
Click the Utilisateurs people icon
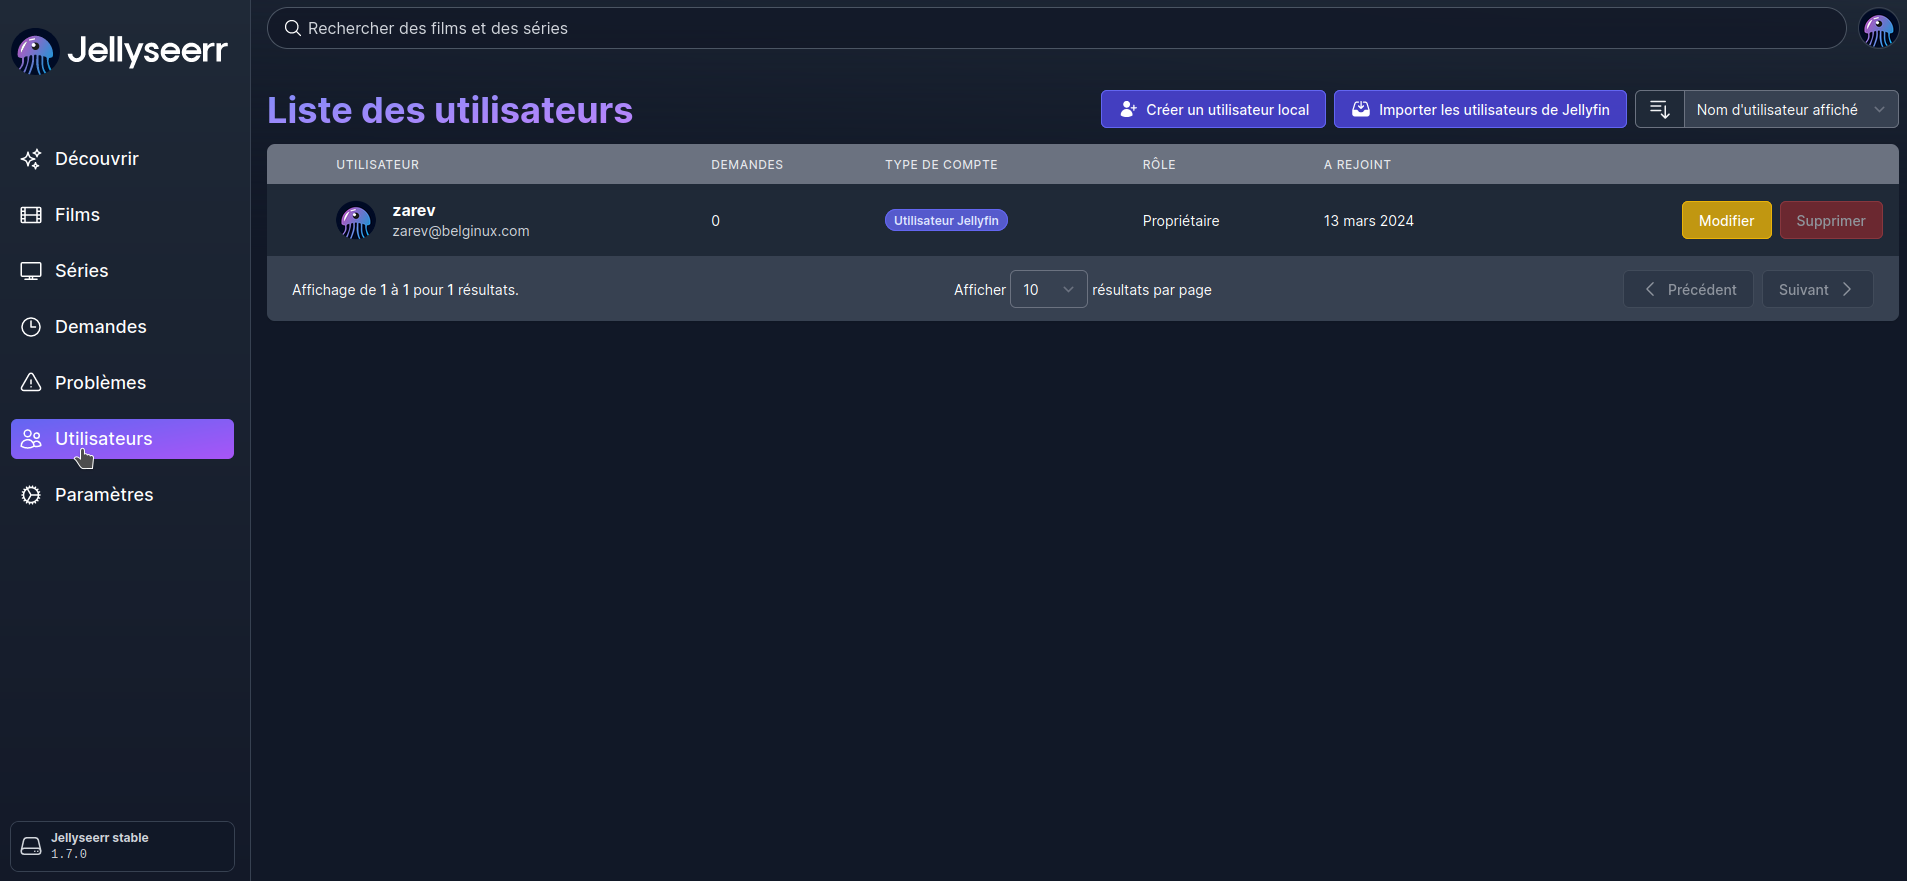click(31, 439)
